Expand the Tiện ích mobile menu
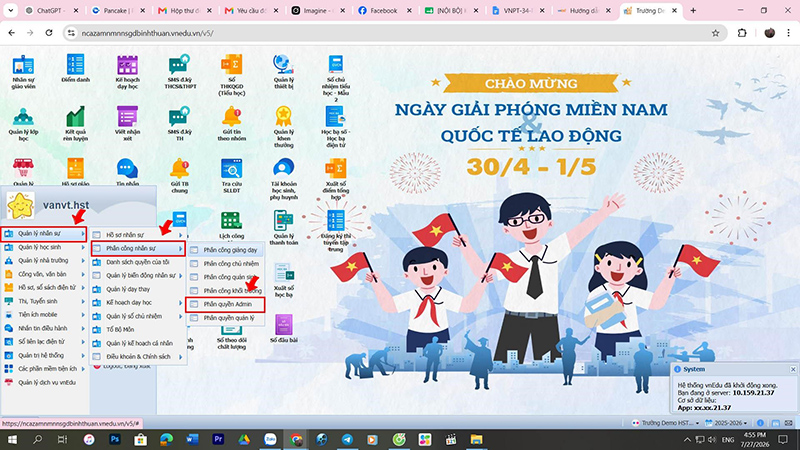This screenshot has height=450, width=800. coord(44,315)
